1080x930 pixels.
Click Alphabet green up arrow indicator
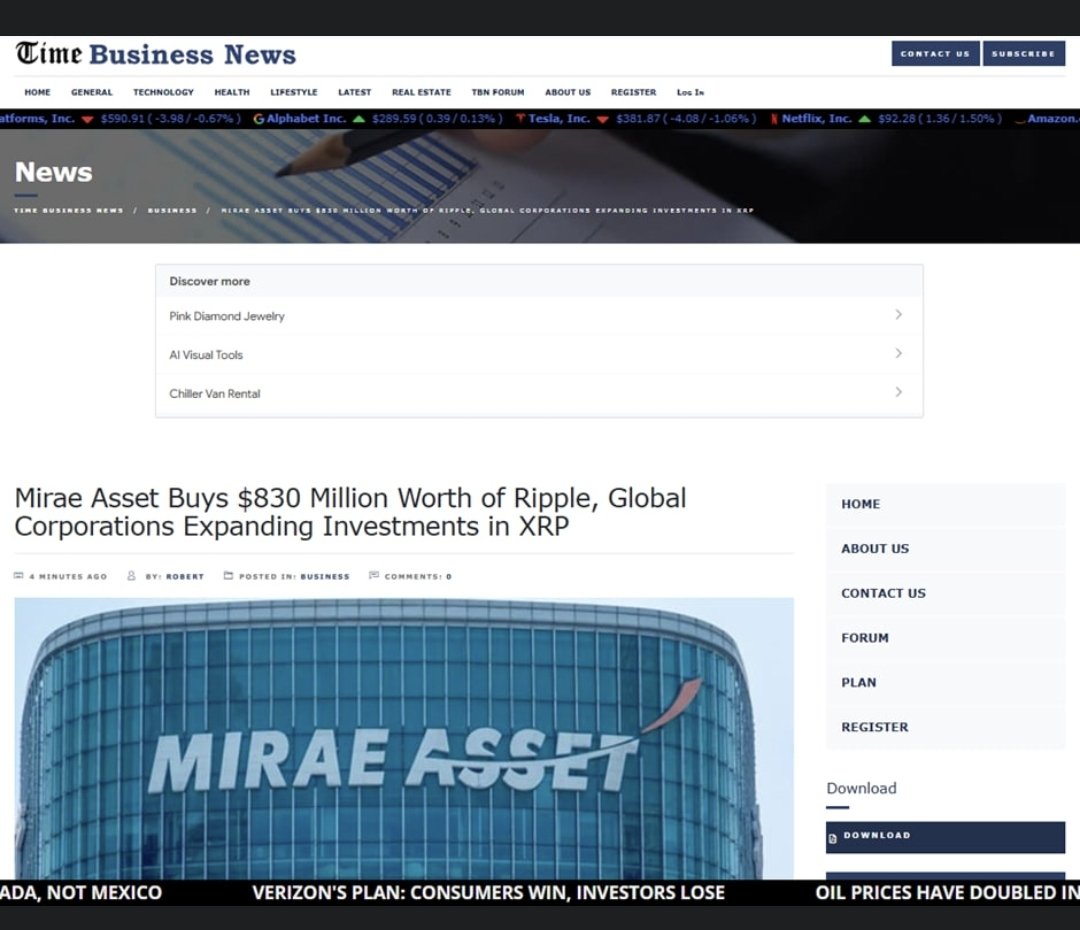[x=359, y=118]
